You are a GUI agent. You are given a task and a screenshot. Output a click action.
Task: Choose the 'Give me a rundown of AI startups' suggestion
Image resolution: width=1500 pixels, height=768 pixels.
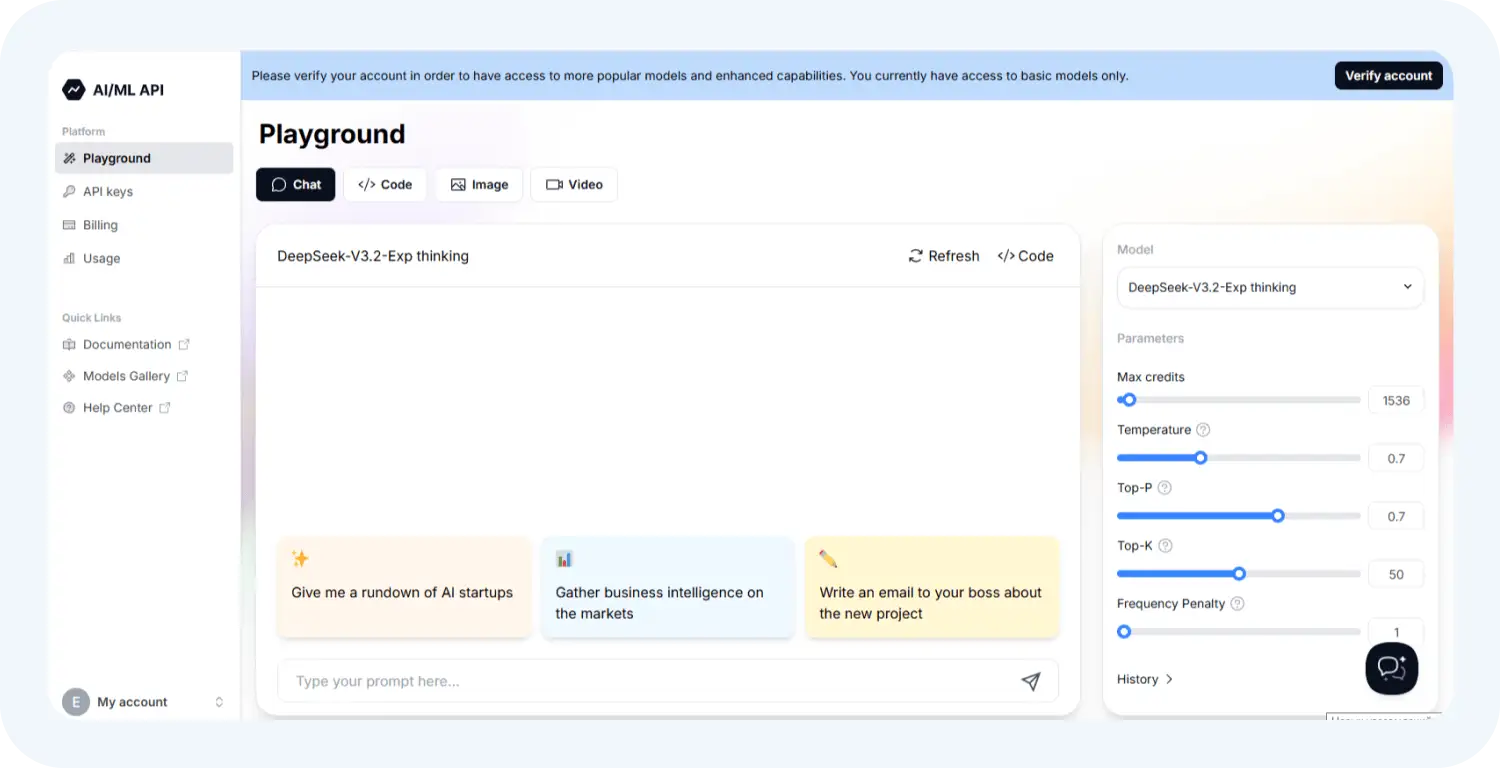pyautogui.click(x=403, y=587)
